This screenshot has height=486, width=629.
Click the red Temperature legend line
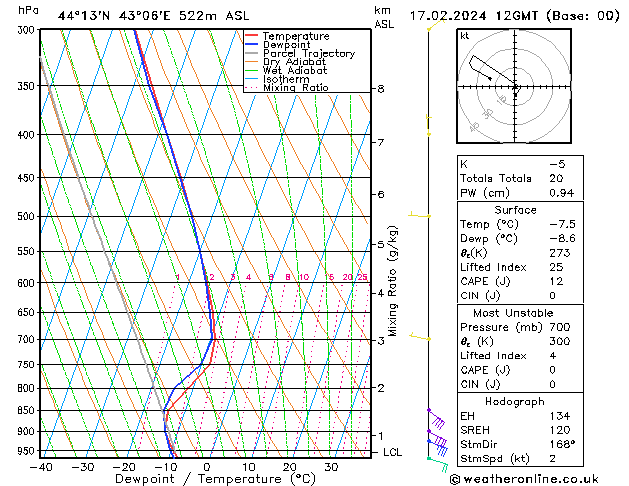(252, 36)
